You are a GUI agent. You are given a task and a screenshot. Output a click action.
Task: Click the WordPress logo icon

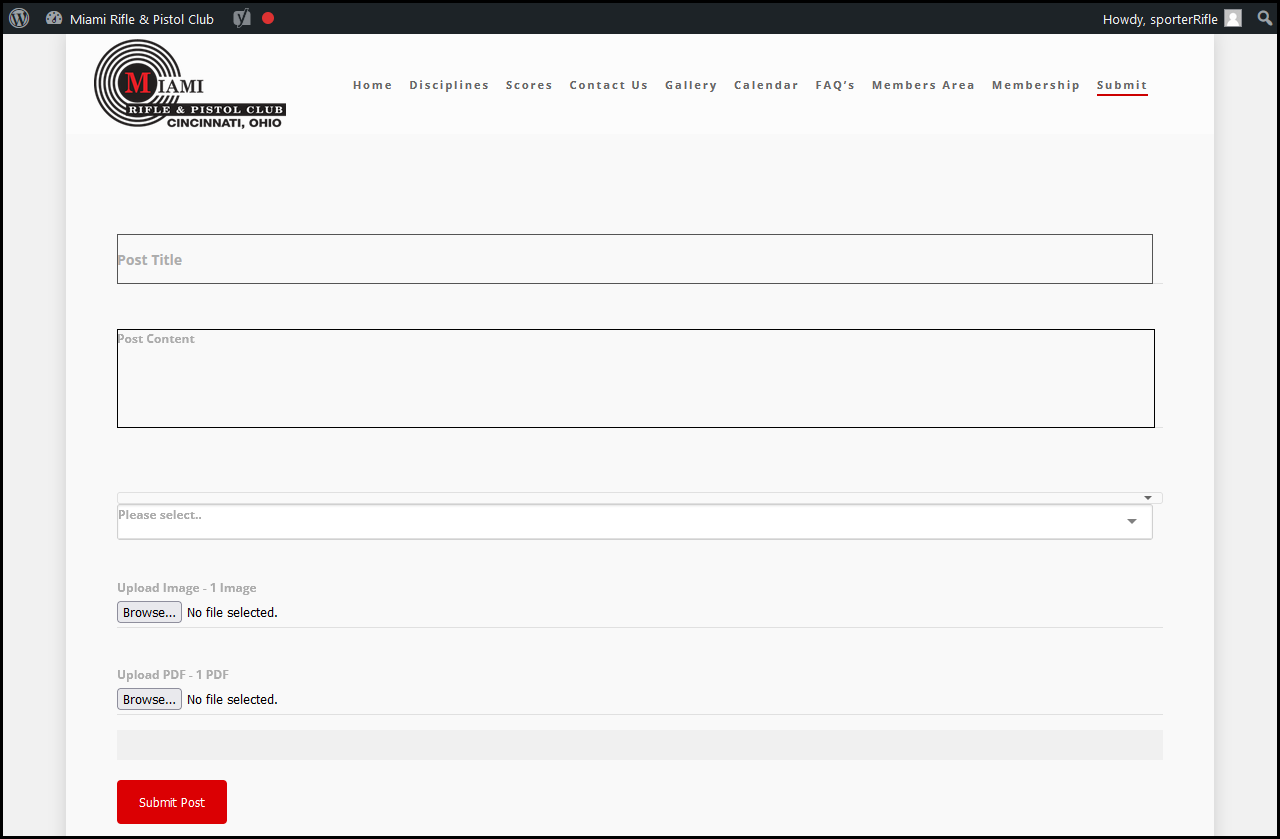click(x=19, y=18)
